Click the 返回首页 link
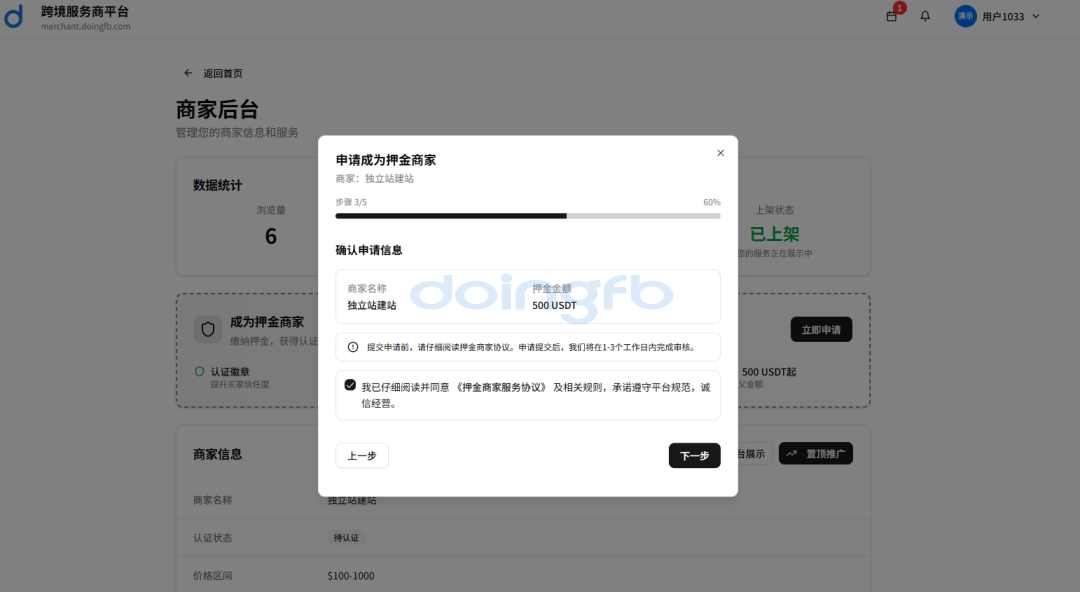The width and height of the screenshot is (1080, 592). pyautogui.click(x=222, y=73)
